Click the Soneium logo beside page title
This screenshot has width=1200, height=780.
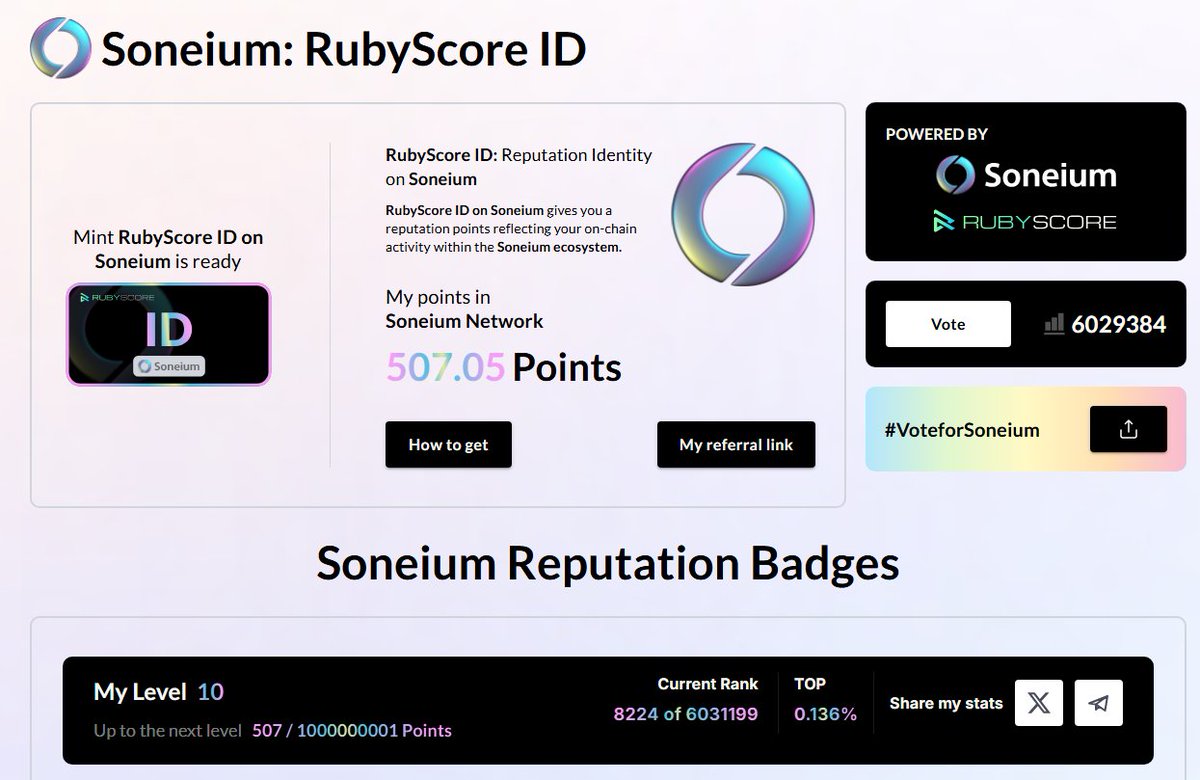61,48
